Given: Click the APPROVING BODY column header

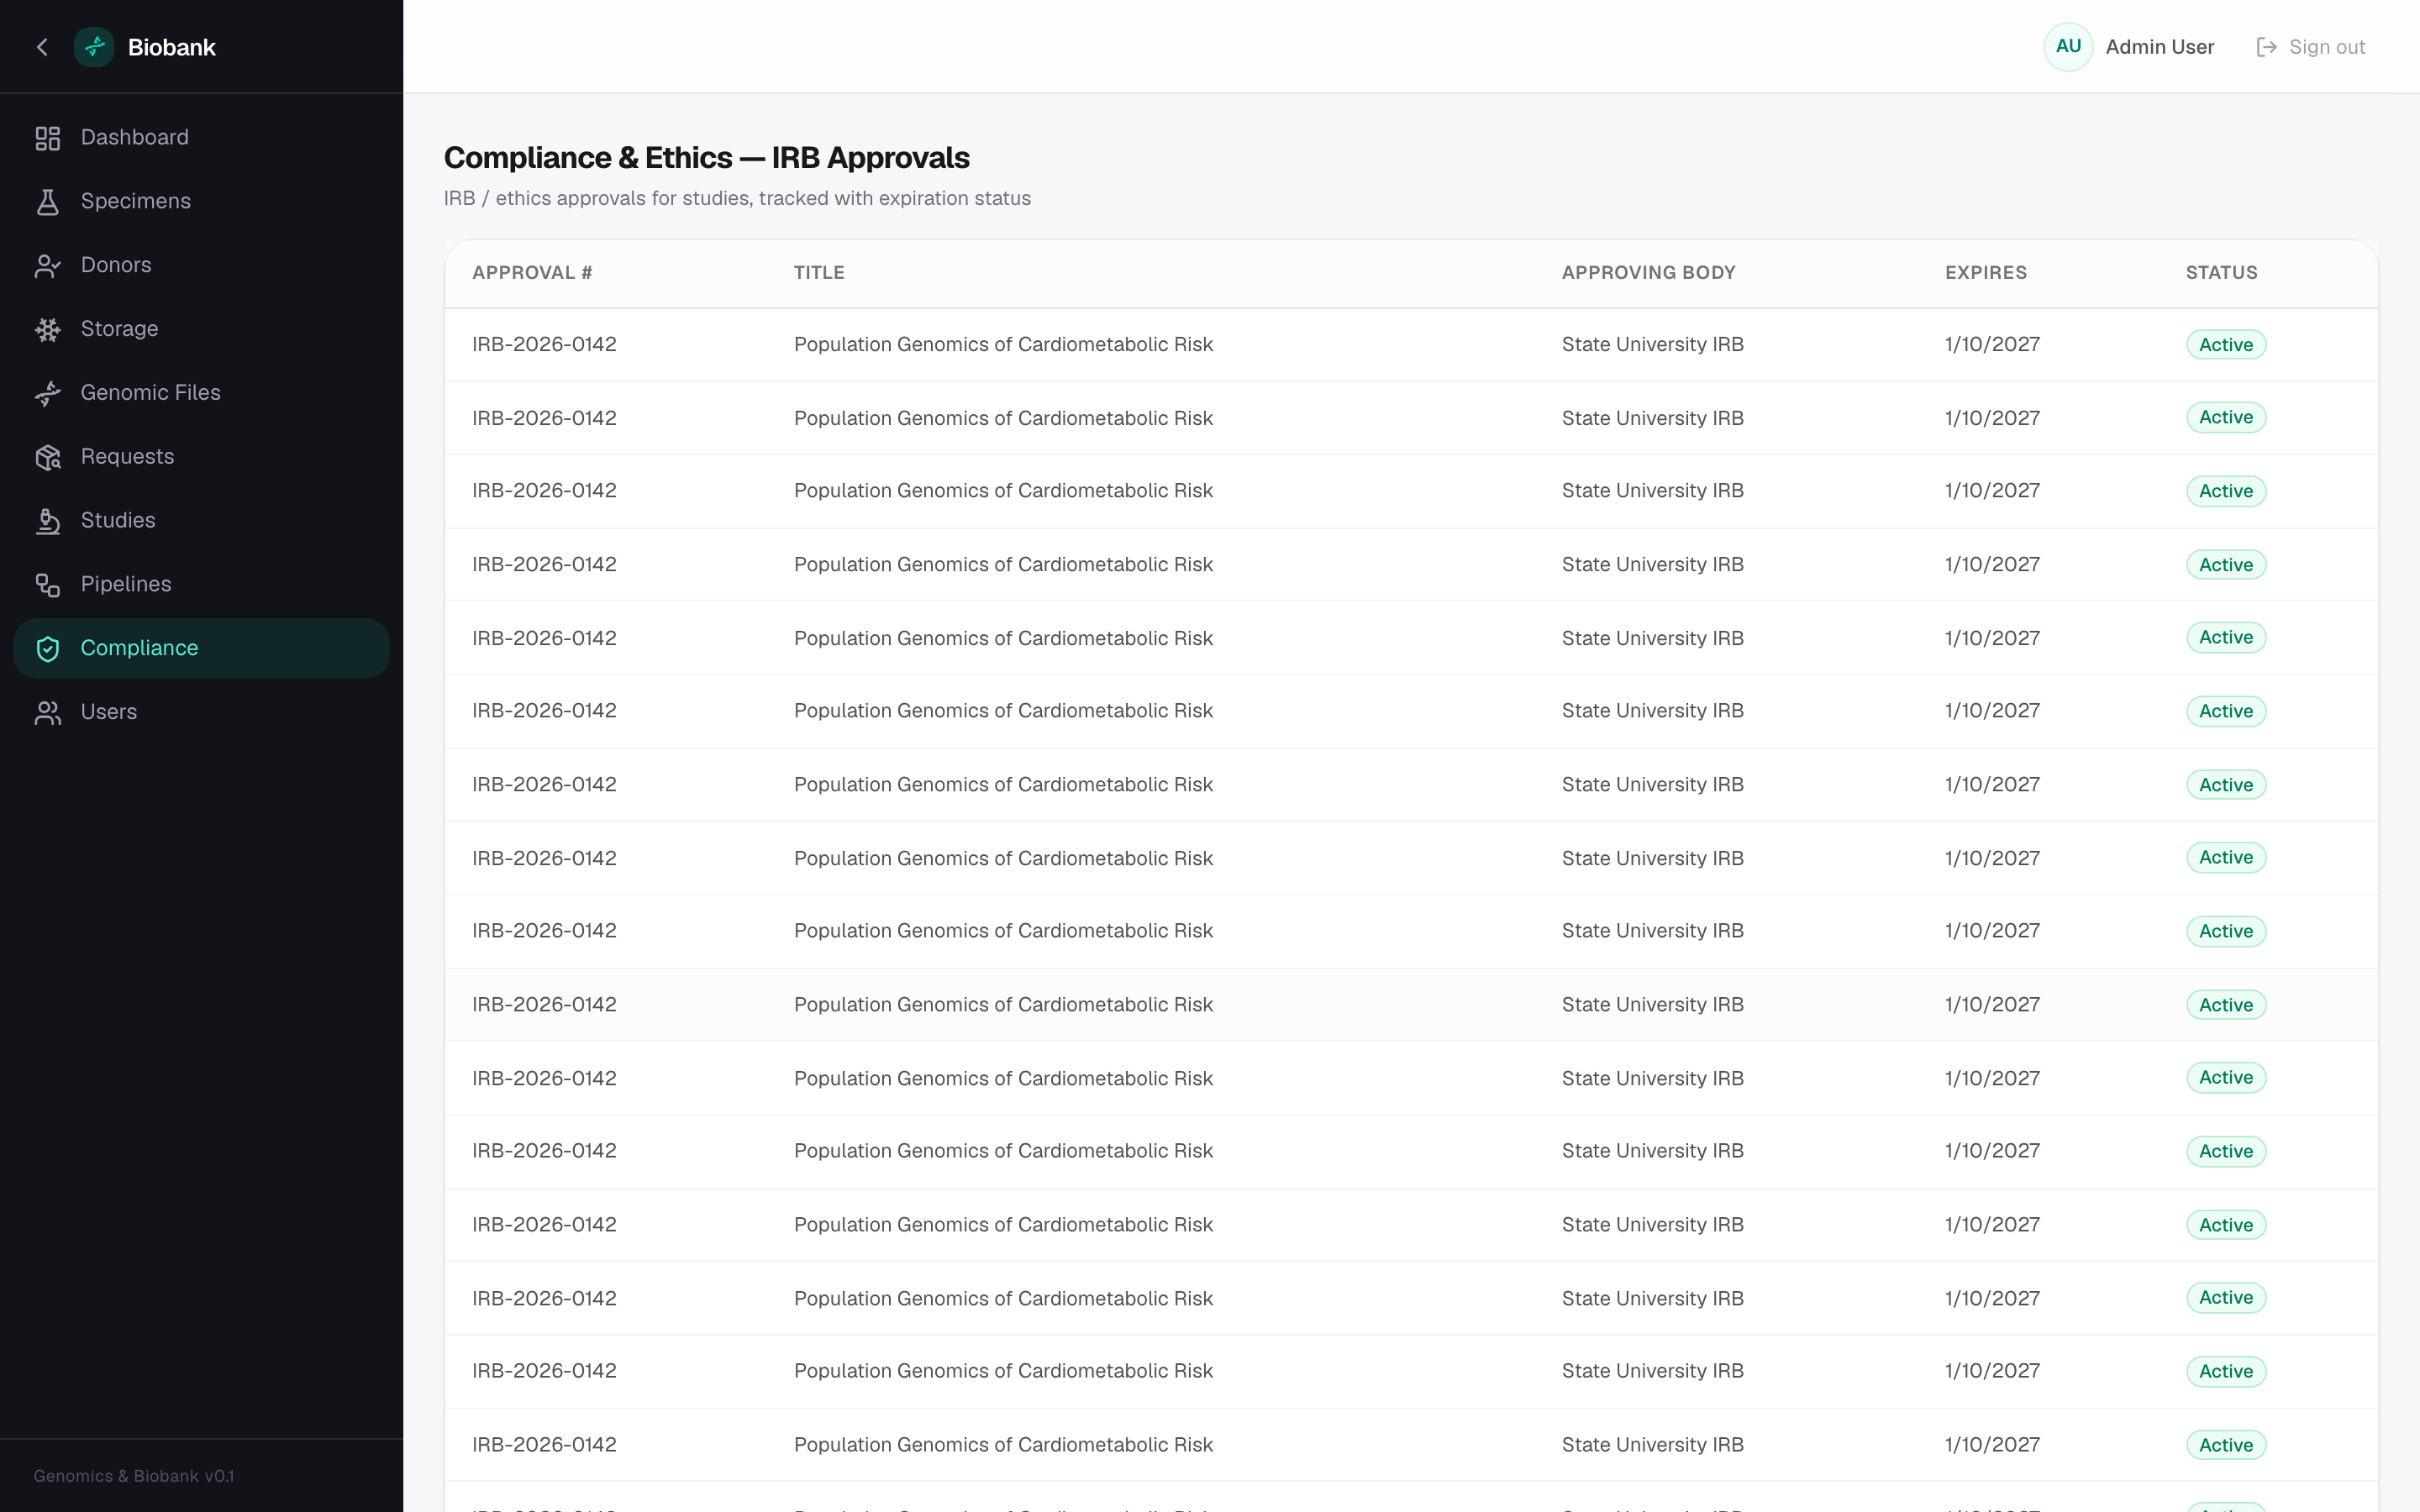Looking at the screenshot, I should (x=1648, y=273).
